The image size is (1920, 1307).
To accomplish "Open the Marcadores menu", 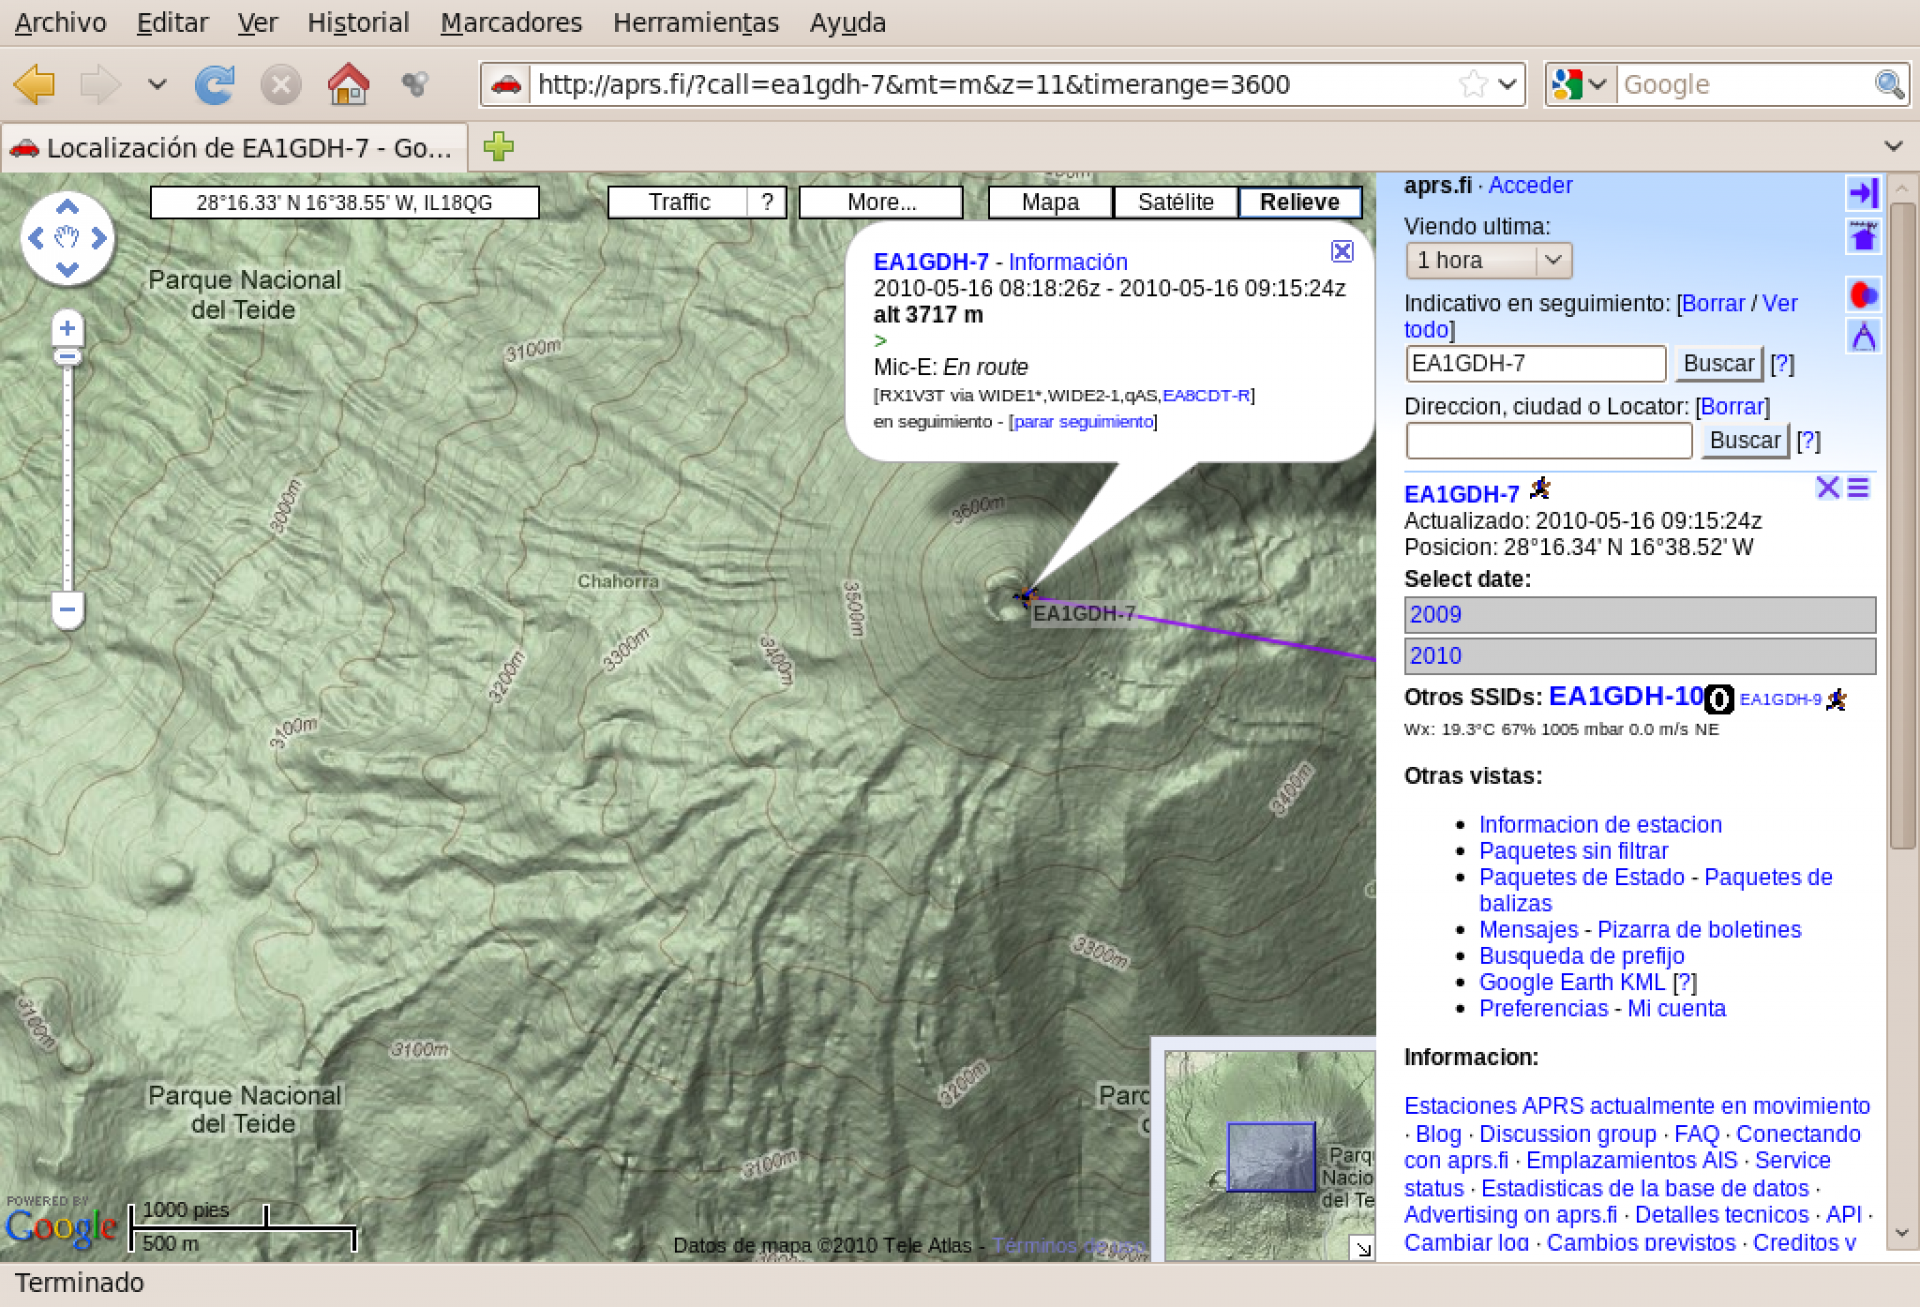I will point(511,22).
